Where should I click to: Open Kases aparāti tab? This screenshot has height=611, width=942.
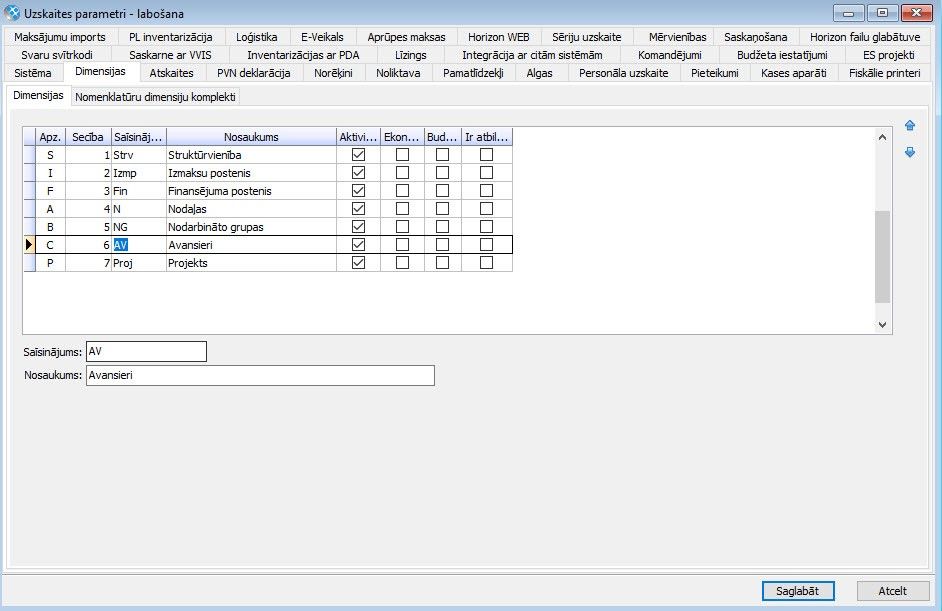pyautogui.click(x=793, y=73)
